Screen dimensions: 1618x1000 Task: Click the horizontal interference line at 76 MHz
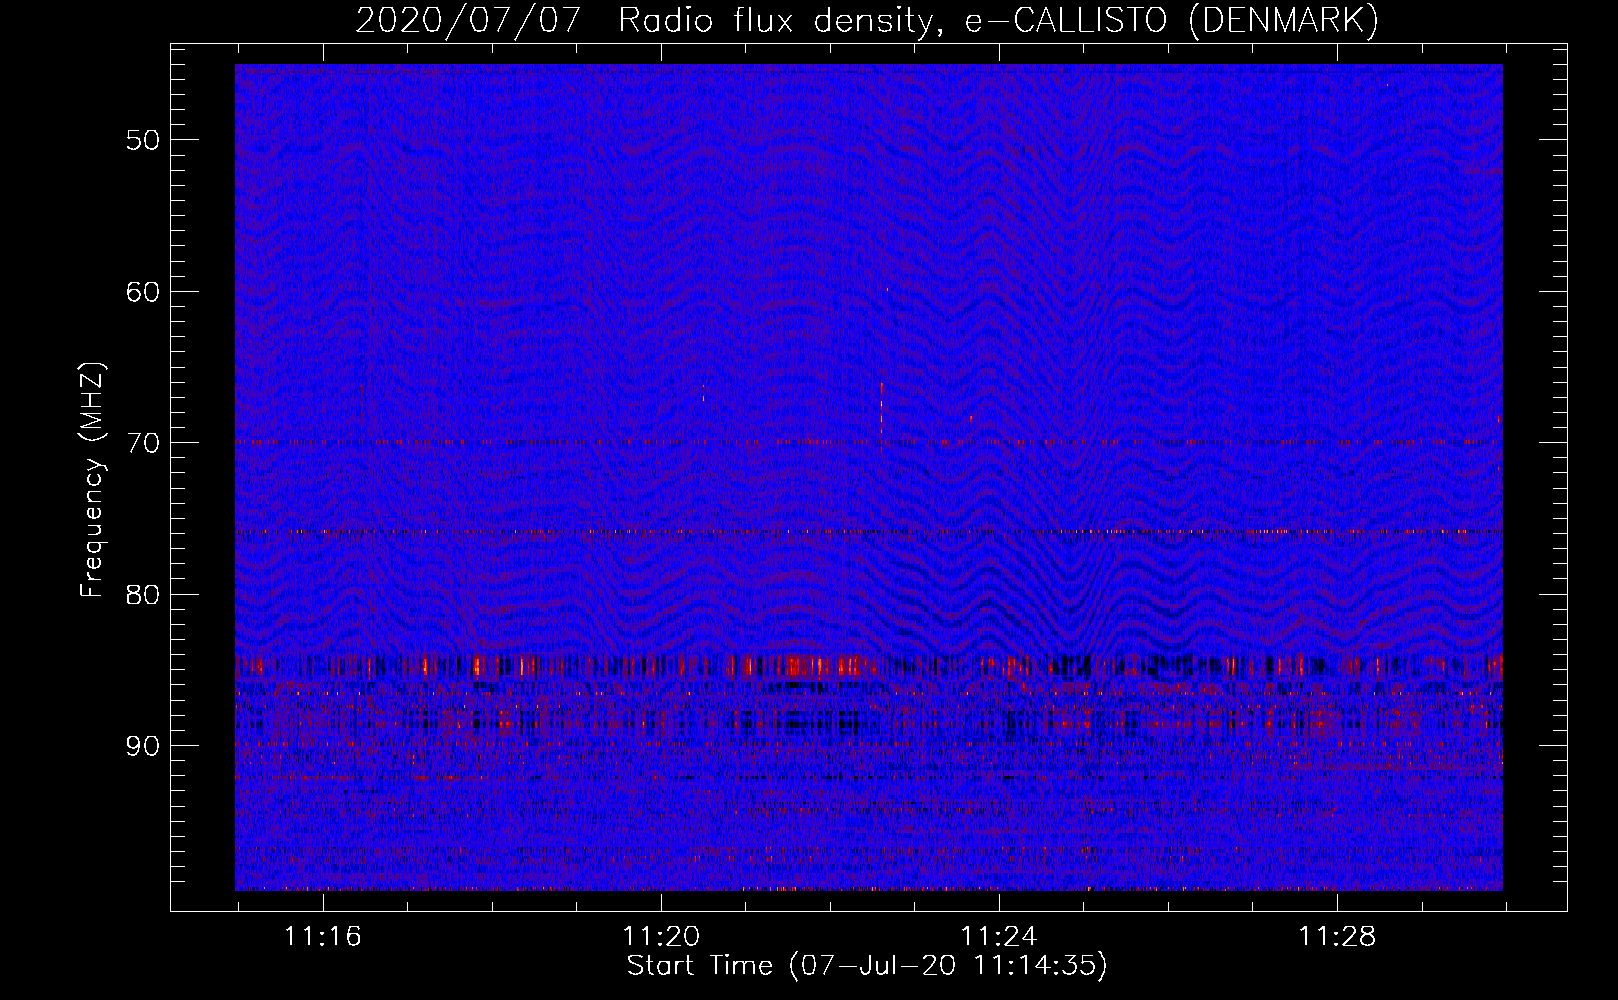click(869, 532)
